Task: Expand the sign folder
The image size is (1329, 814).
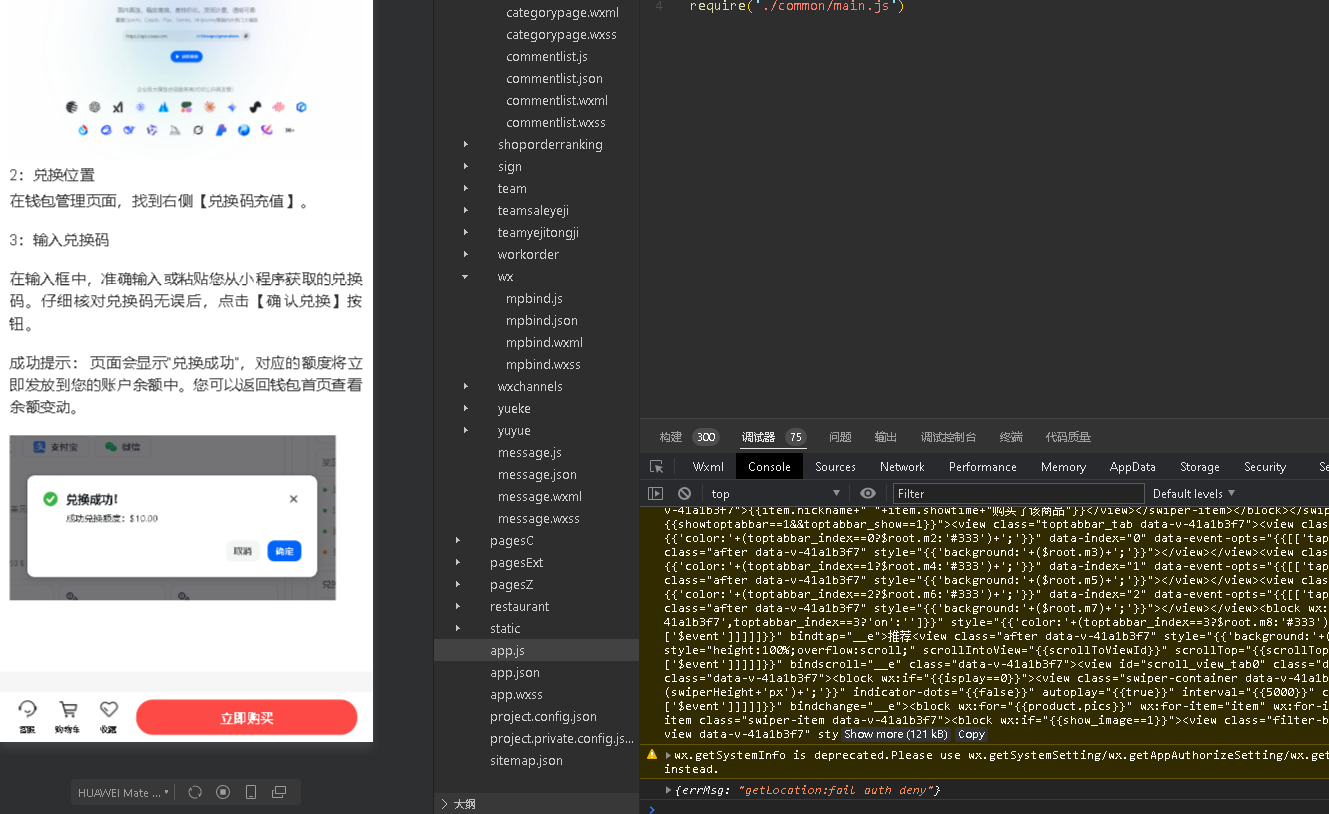Action: (465, 166)
